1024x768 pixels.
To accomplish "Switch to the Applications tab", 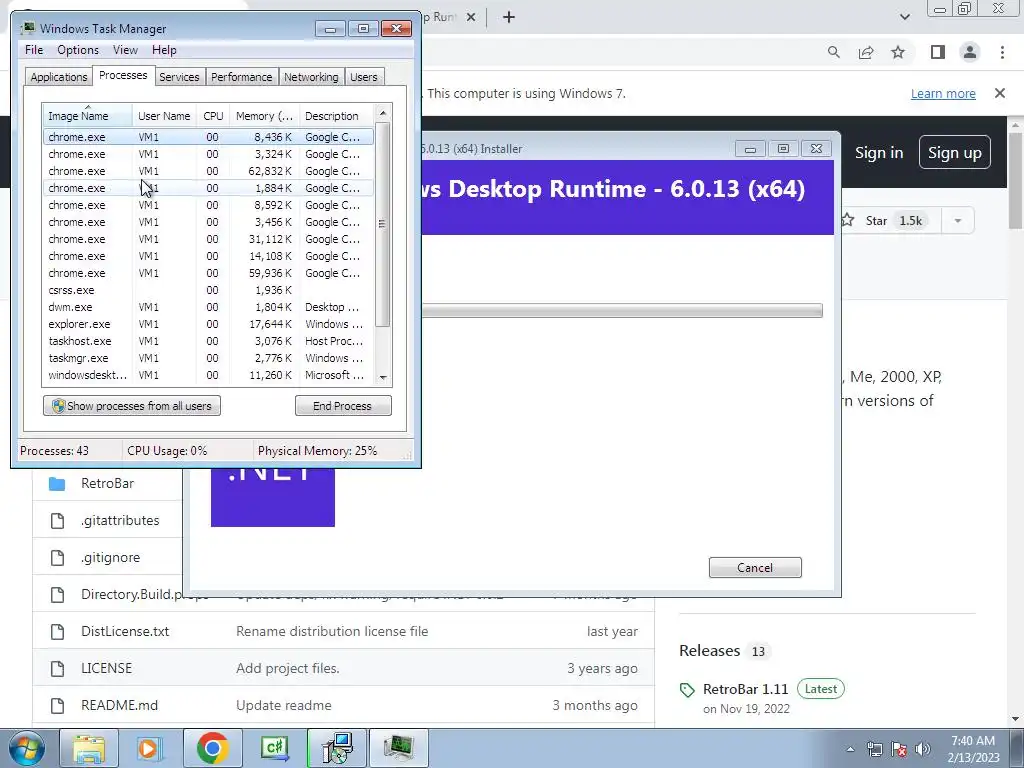I will pyautogui.click(x=59, y=77).
